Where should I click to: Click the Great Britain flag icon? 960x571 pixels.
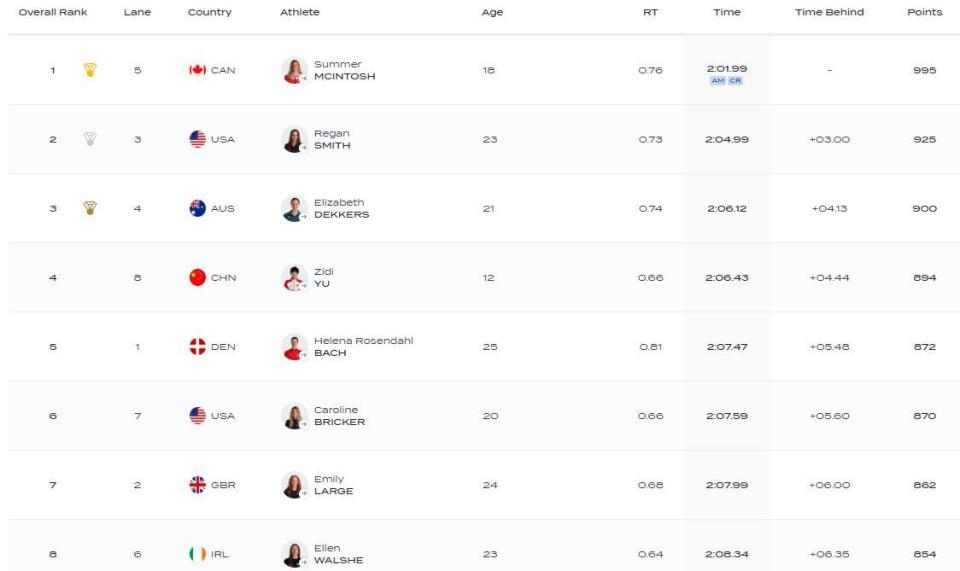pos(197,485)
